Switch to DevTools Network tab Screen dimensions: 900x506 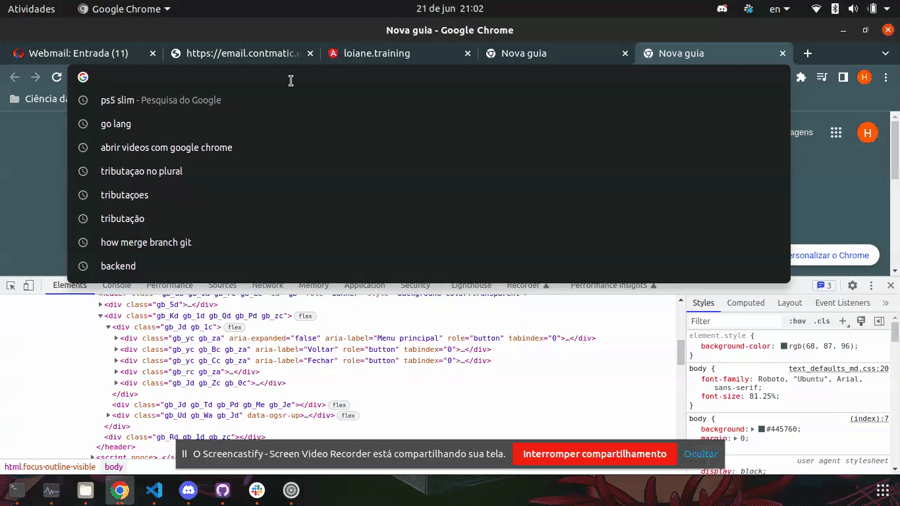click(x=267, y=285)
